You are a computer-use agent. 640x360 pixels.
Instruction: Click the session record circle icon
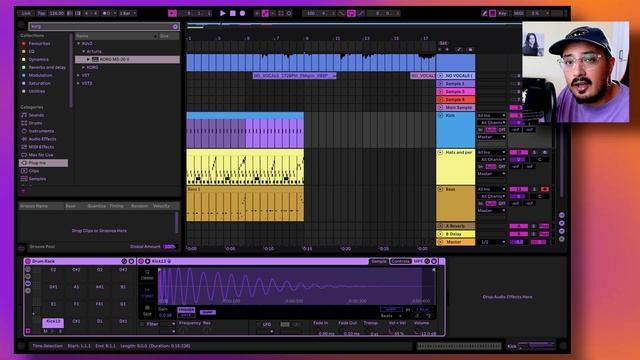coord(289,13)
